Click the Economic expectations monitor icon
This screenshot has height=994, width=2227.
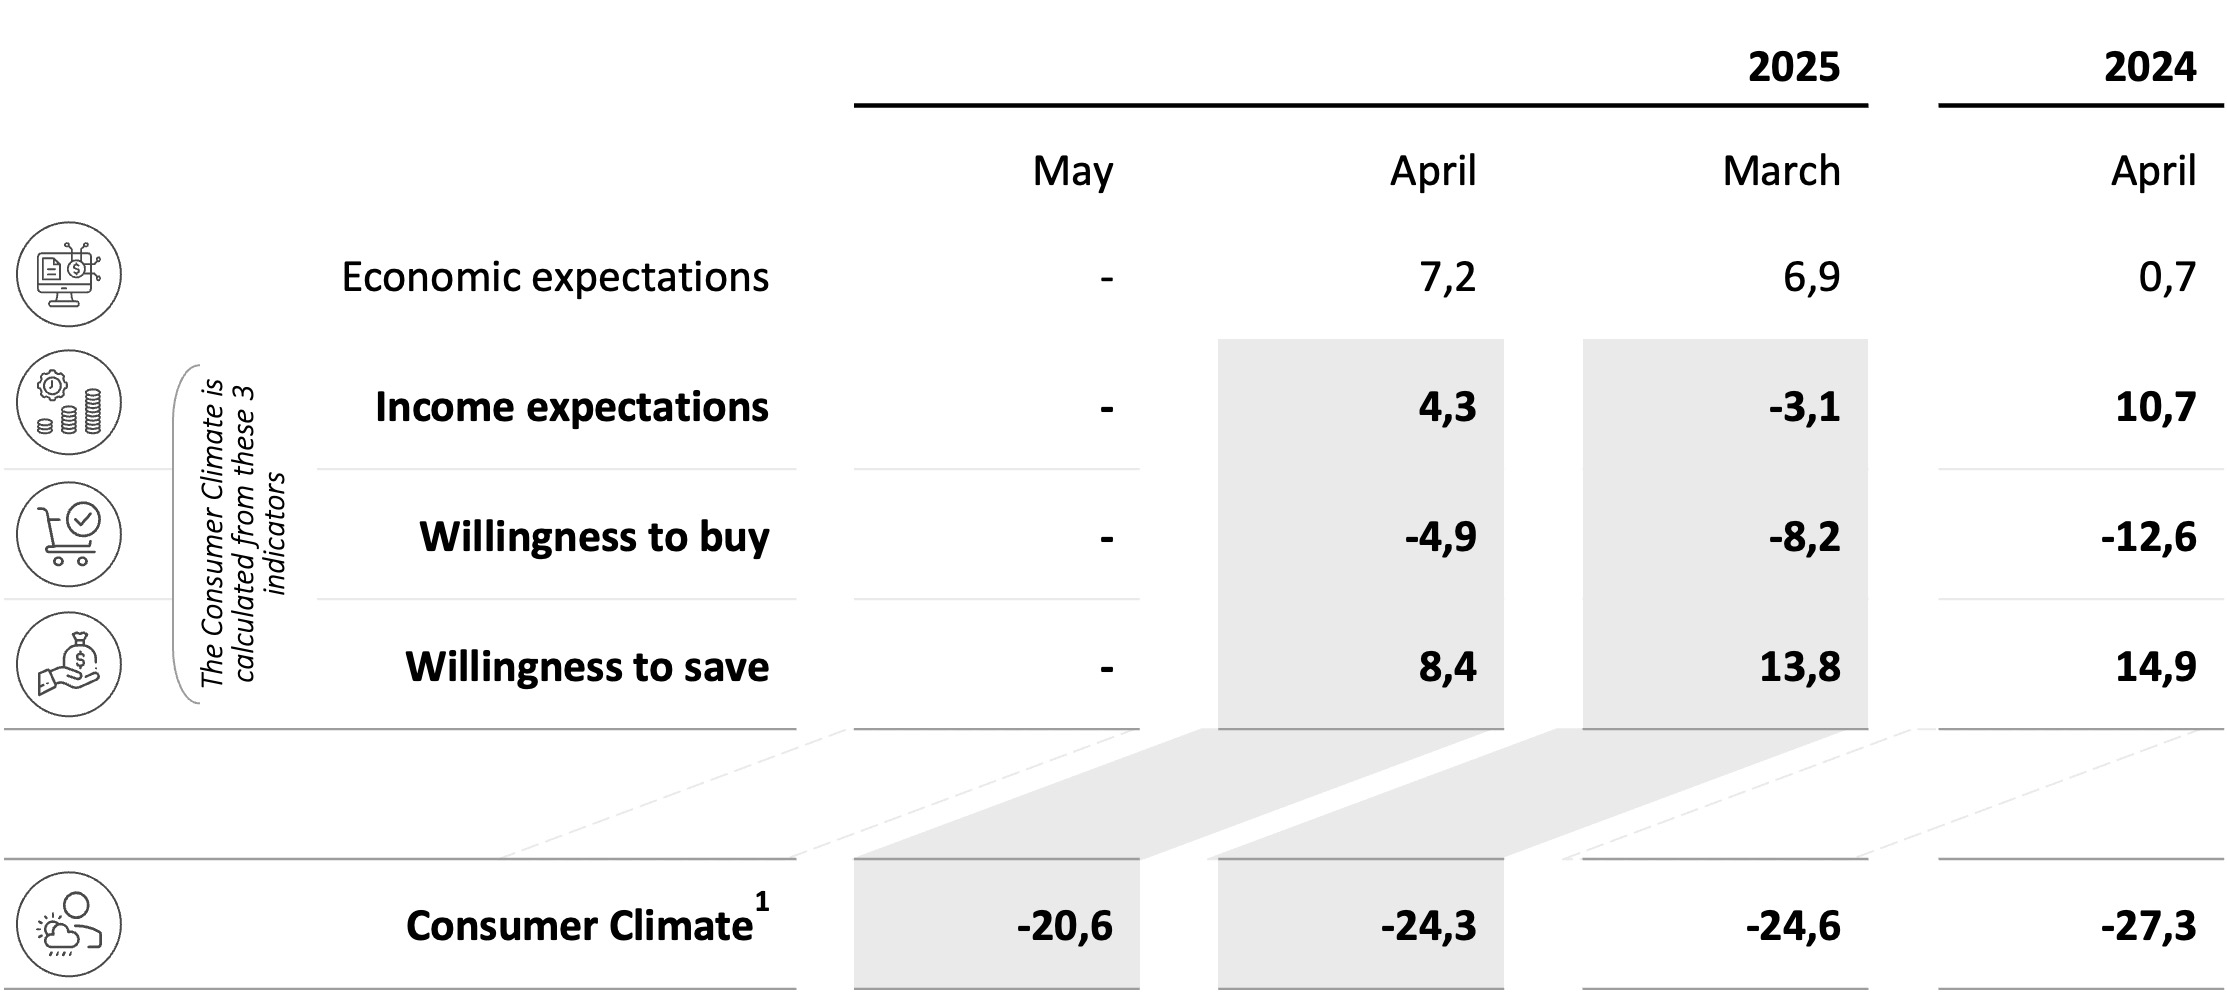pyautogui.click(x=69, y=274)
